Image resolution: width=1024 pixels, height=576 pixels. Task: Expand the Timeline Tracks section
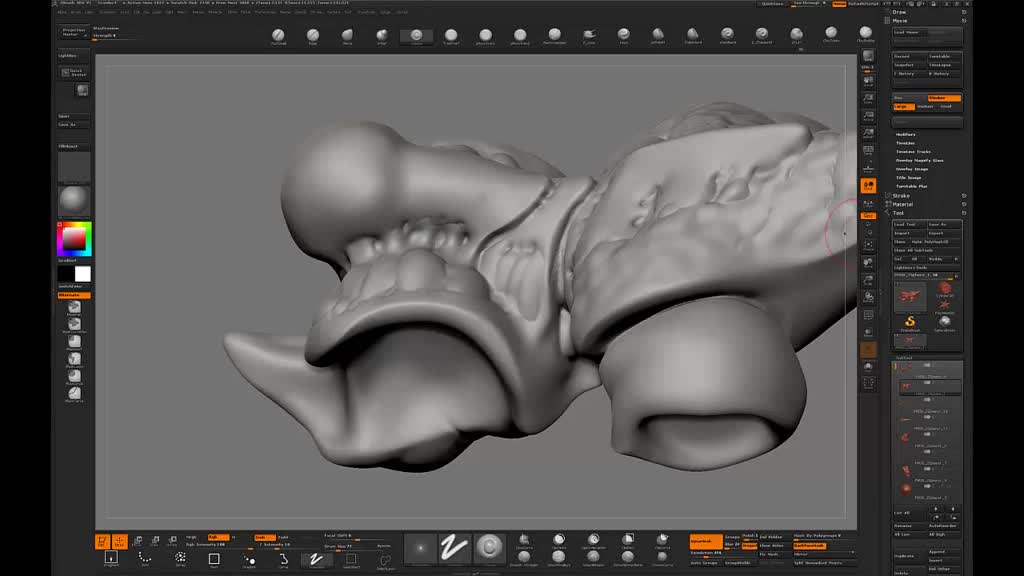(914, 152)
